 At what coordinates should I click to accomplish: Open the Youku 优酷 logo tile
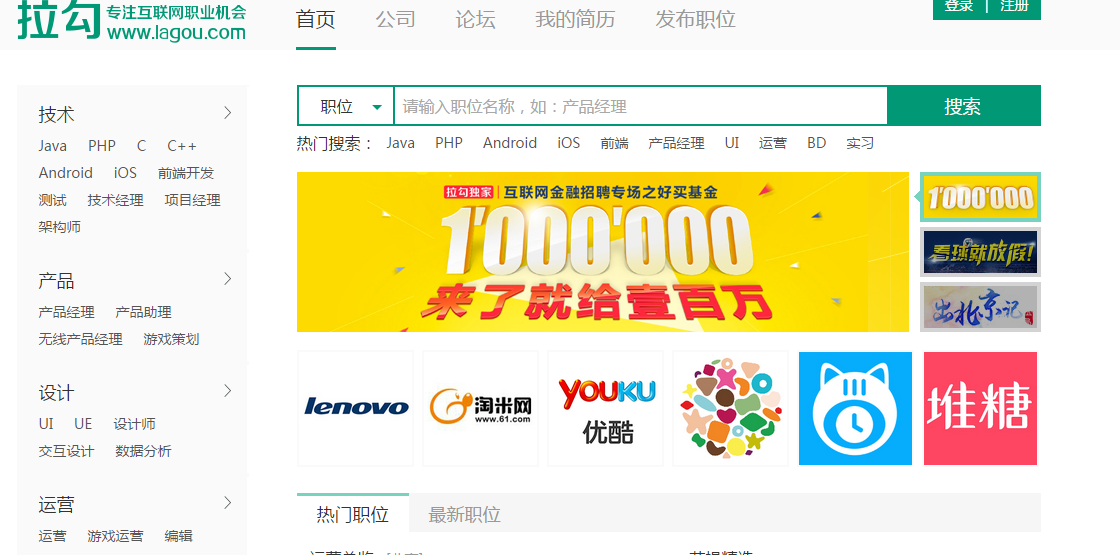606,409
